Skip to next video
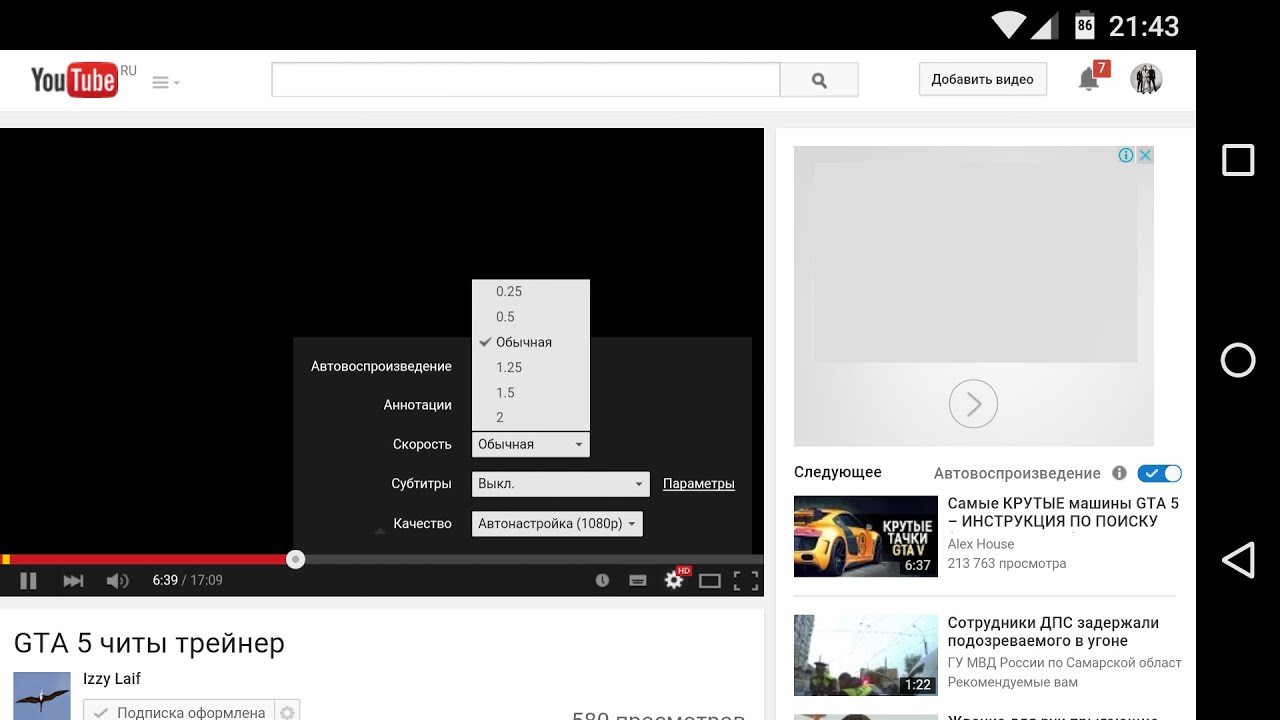1280x720 pixels. tap(73, 580)
